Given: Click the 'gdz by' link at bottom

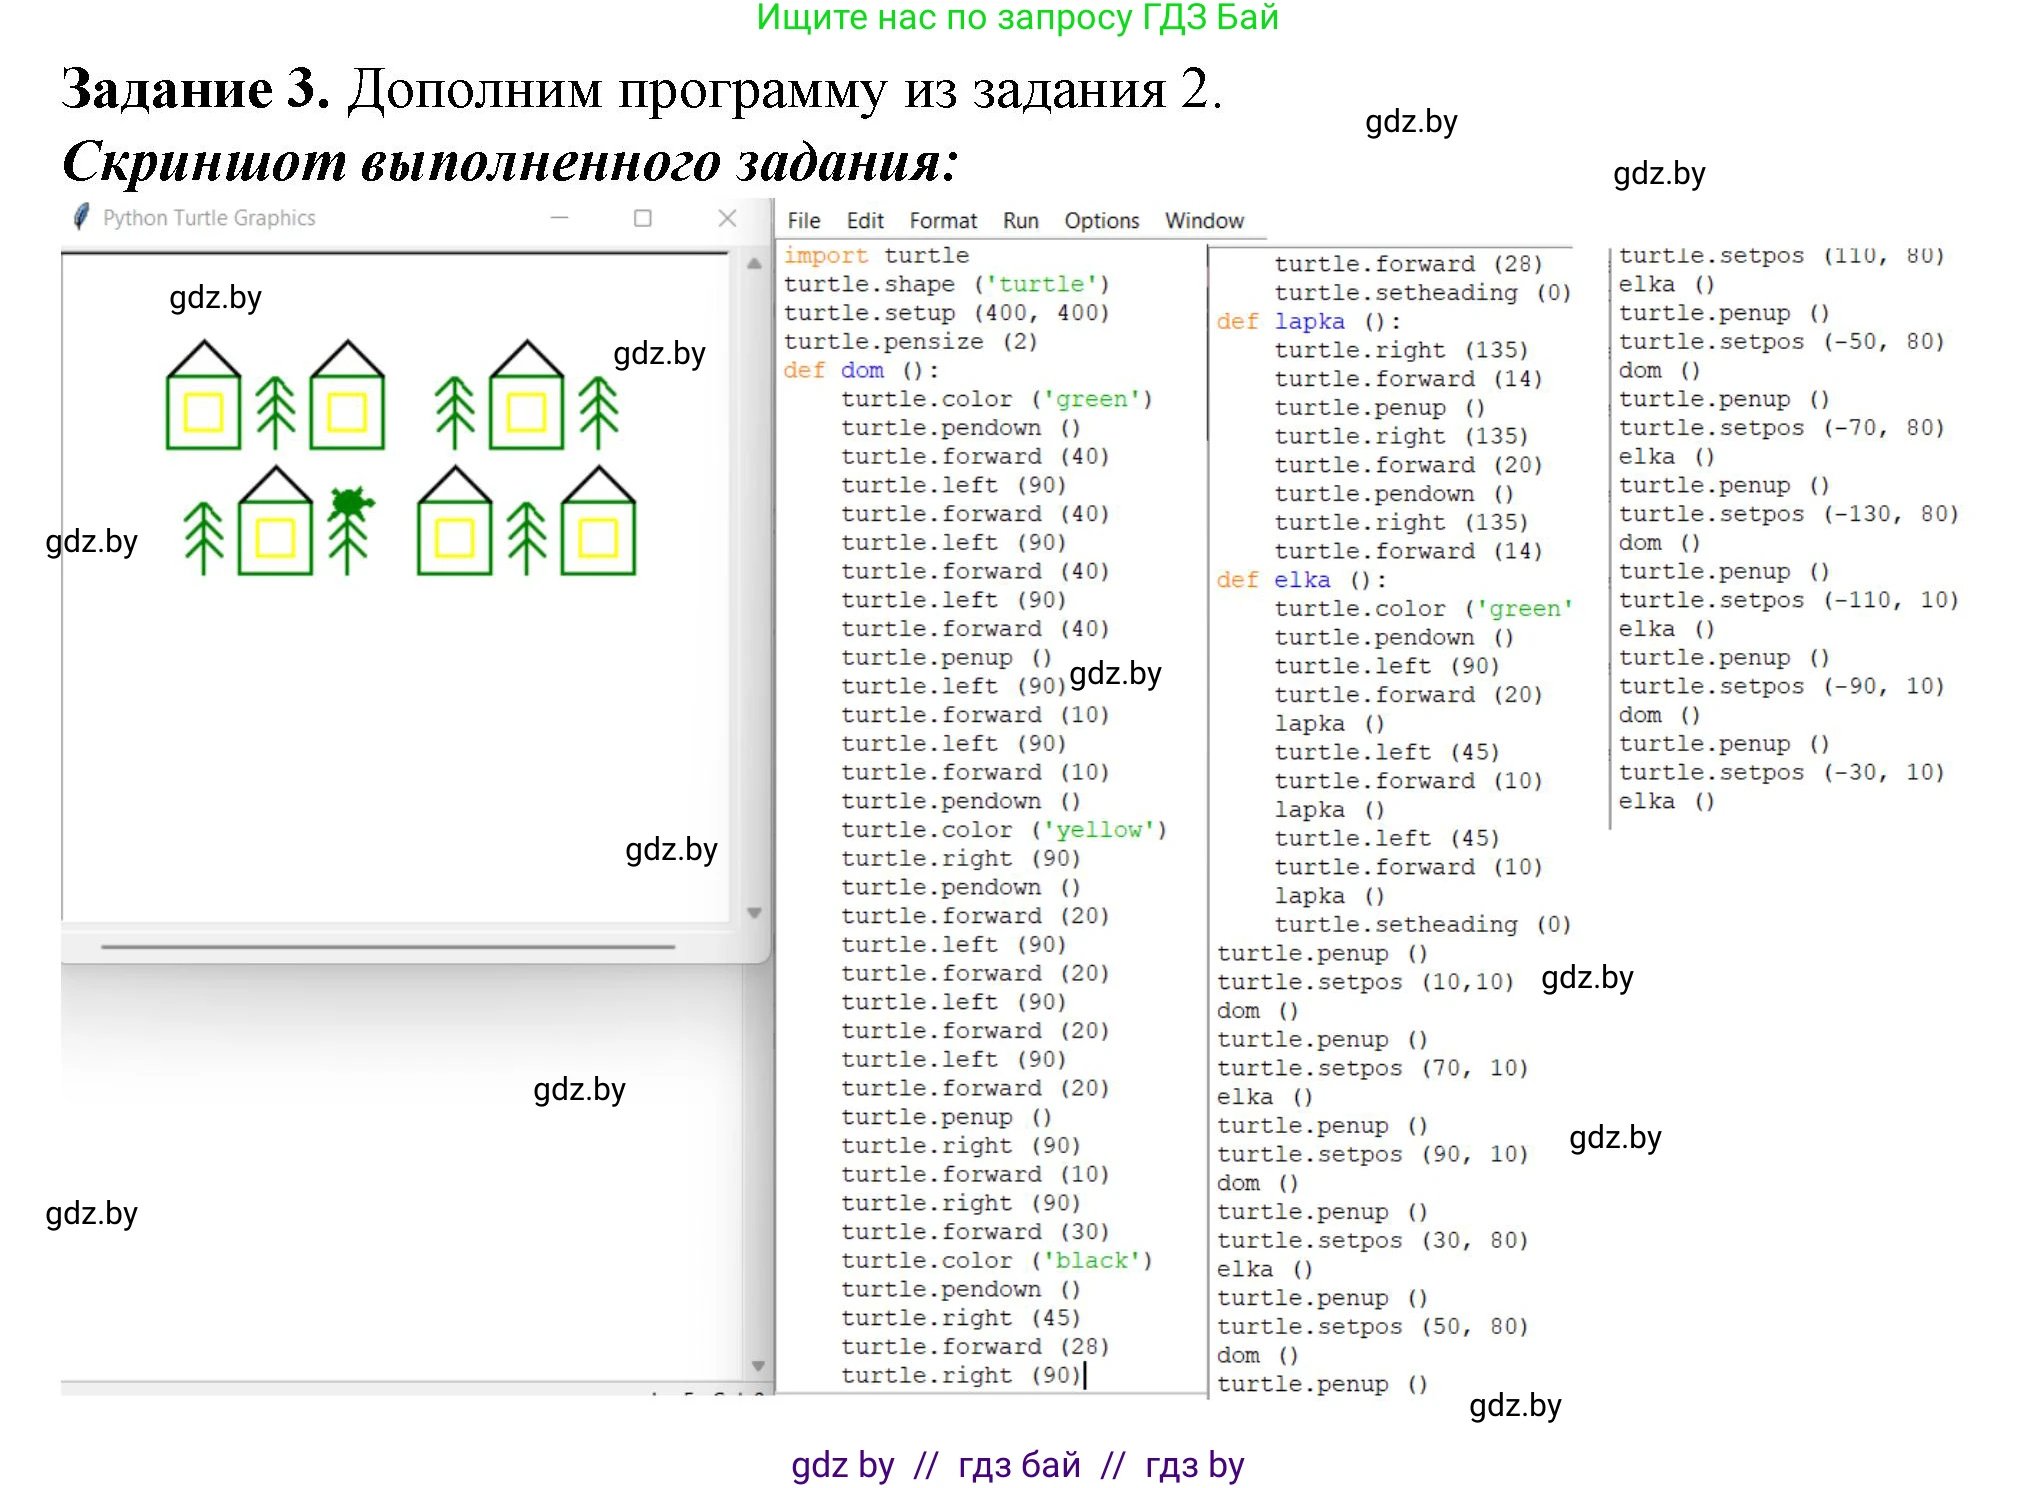Looking at the screenshot, I should [840, 1463].
